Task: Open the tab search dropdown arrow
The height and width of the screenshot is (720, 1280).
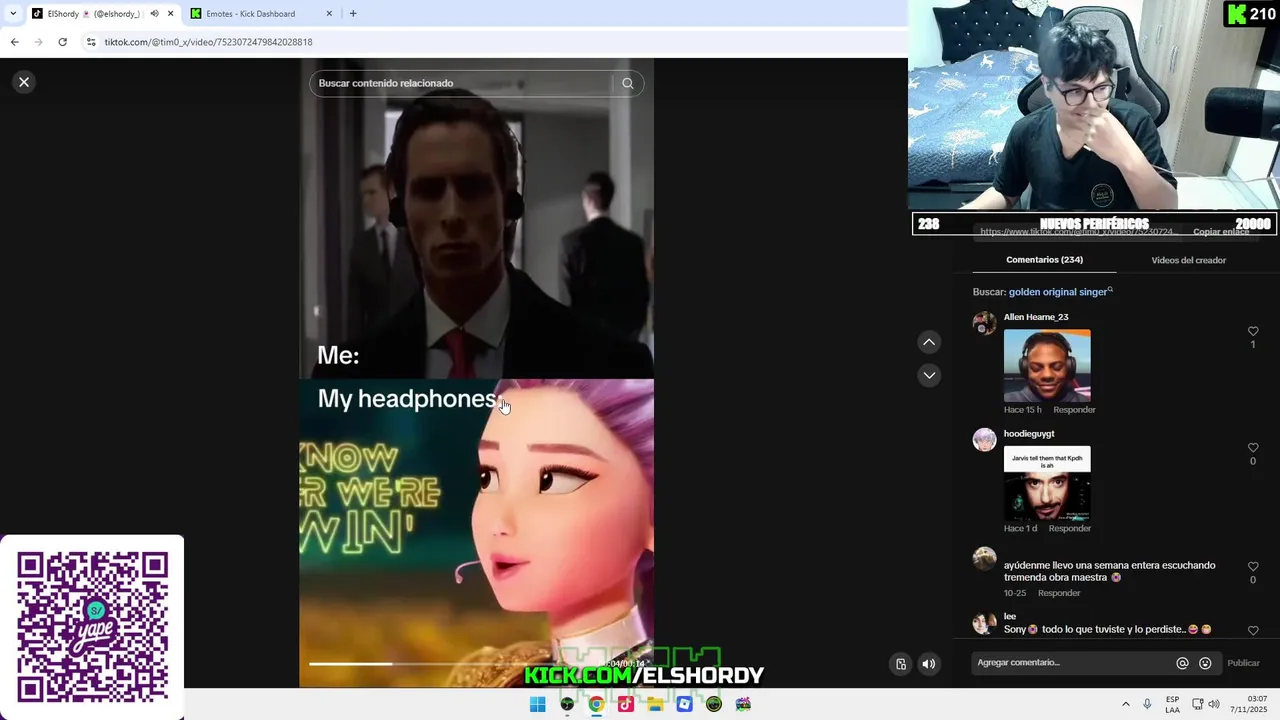Action: (x=13, y=14)
